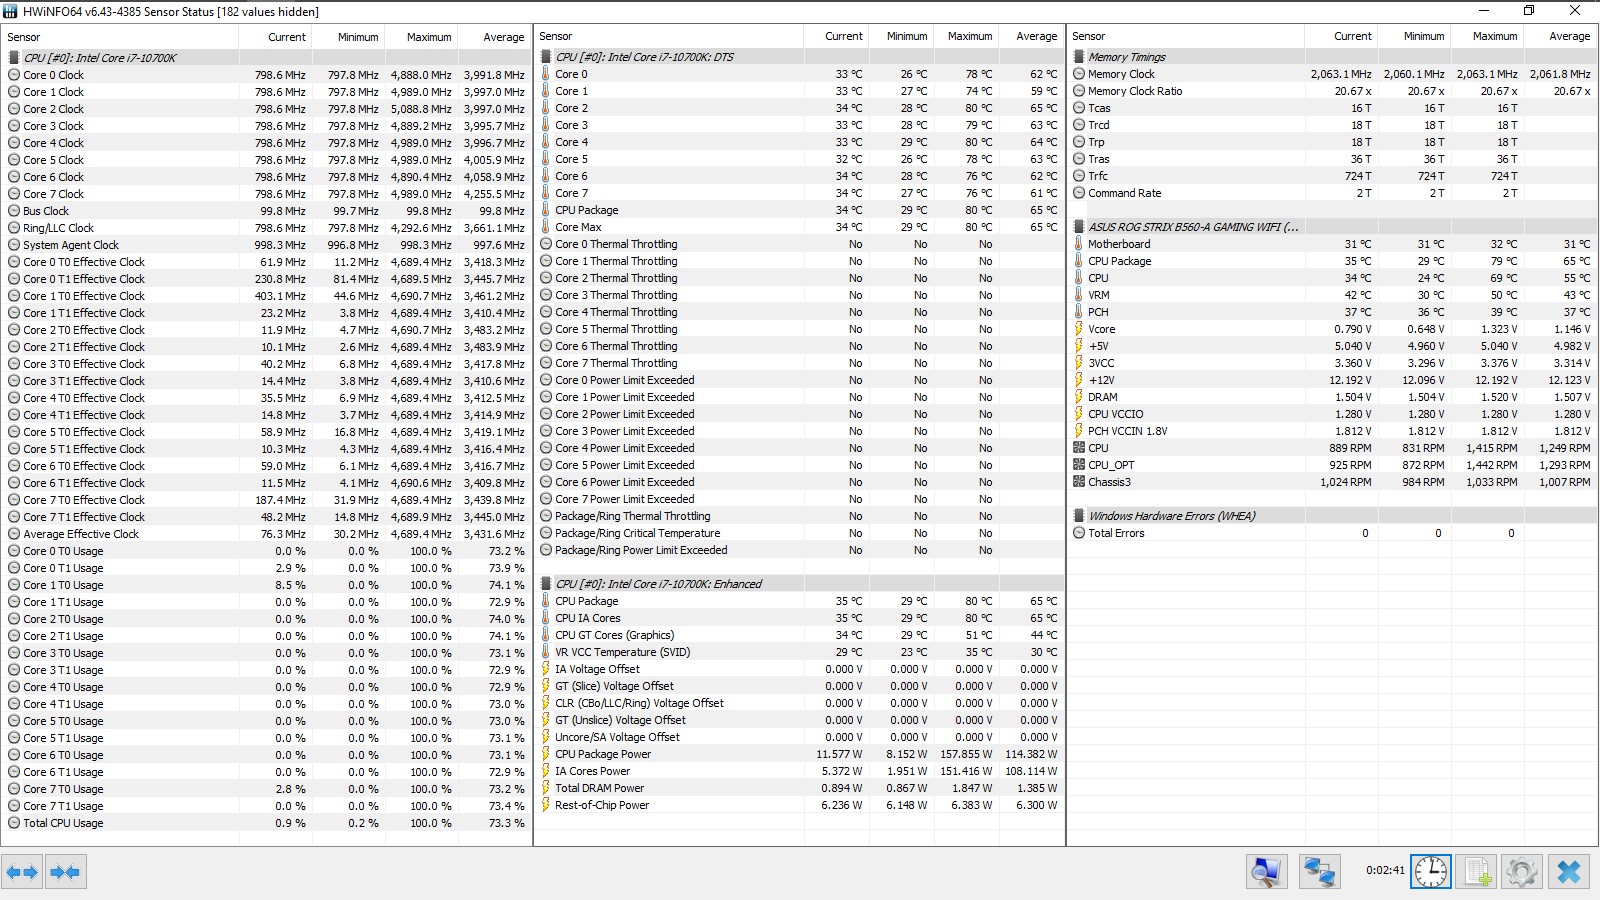Select the Command Rate row

click(1332, 193)
